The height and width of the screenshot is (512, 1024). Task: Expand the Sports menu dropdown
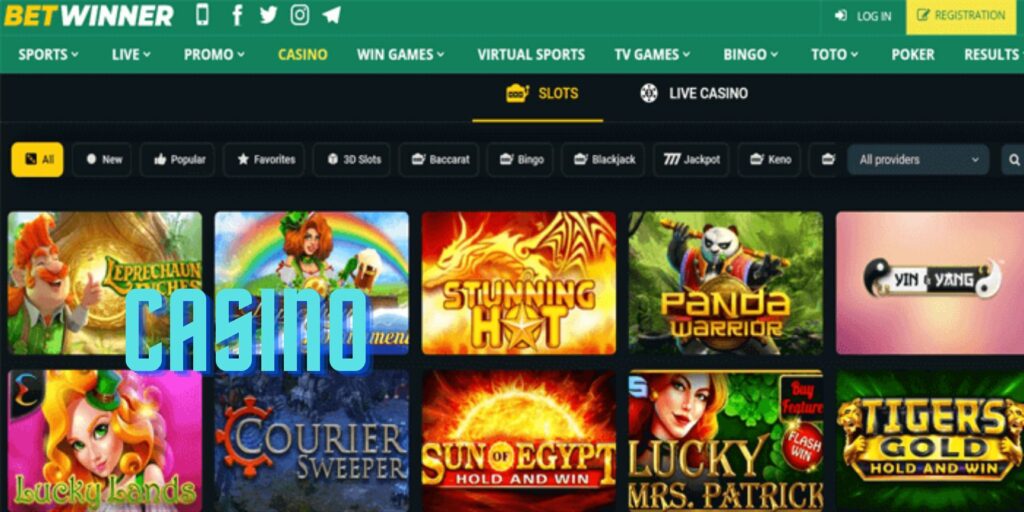(x=48, y=55)
